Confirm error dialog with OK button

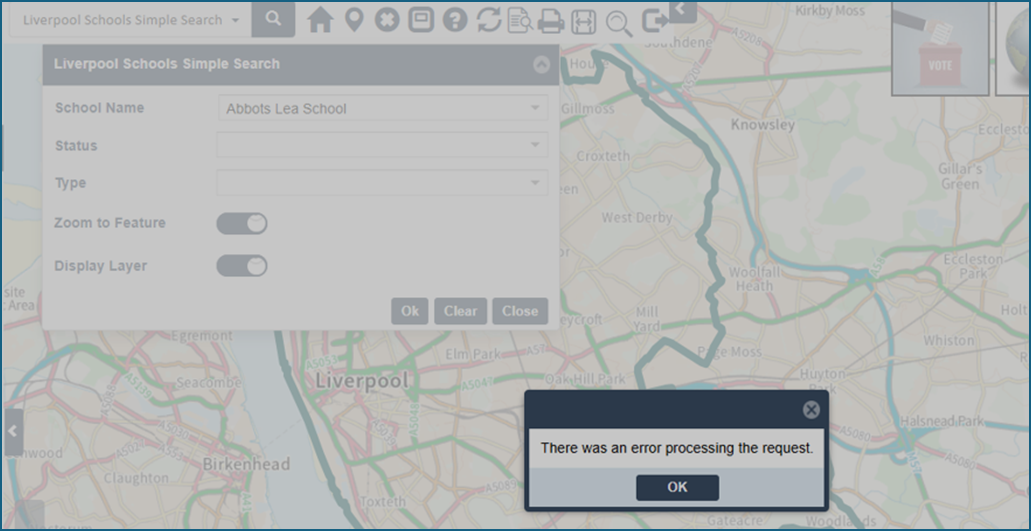click(677, 488)
